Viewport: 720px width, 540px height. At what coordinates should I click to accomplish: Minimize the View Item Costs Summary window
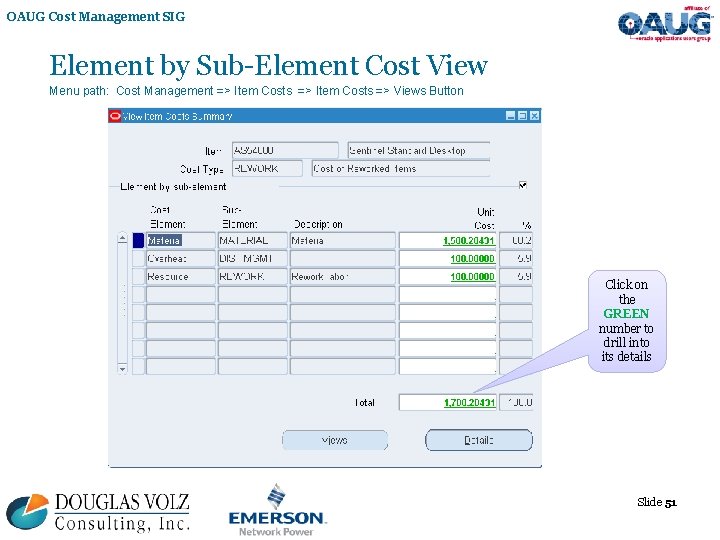pos(510,116)
